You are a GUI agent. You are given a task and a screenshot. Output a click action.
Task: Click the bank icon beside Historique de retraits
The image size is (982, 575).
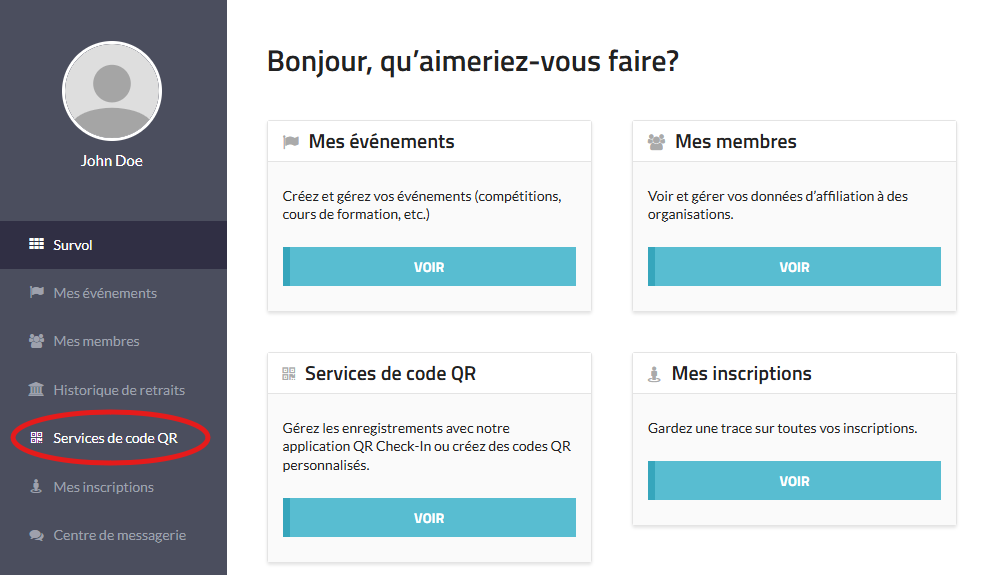(36, 390)
